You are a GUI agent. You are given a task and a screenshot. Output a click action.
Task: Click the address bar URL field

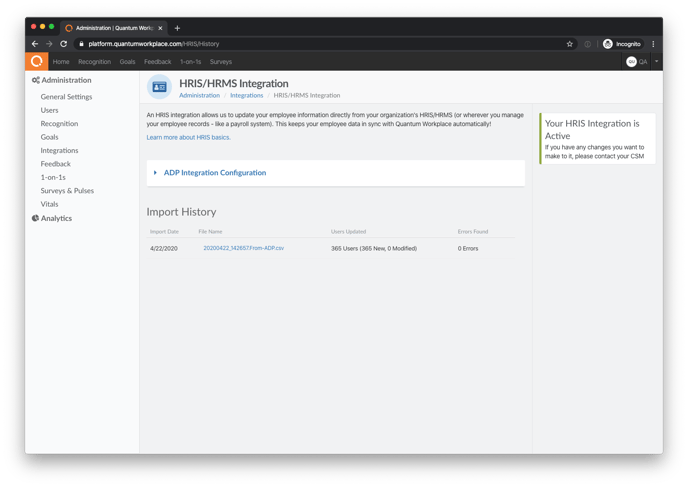[325, 44]
